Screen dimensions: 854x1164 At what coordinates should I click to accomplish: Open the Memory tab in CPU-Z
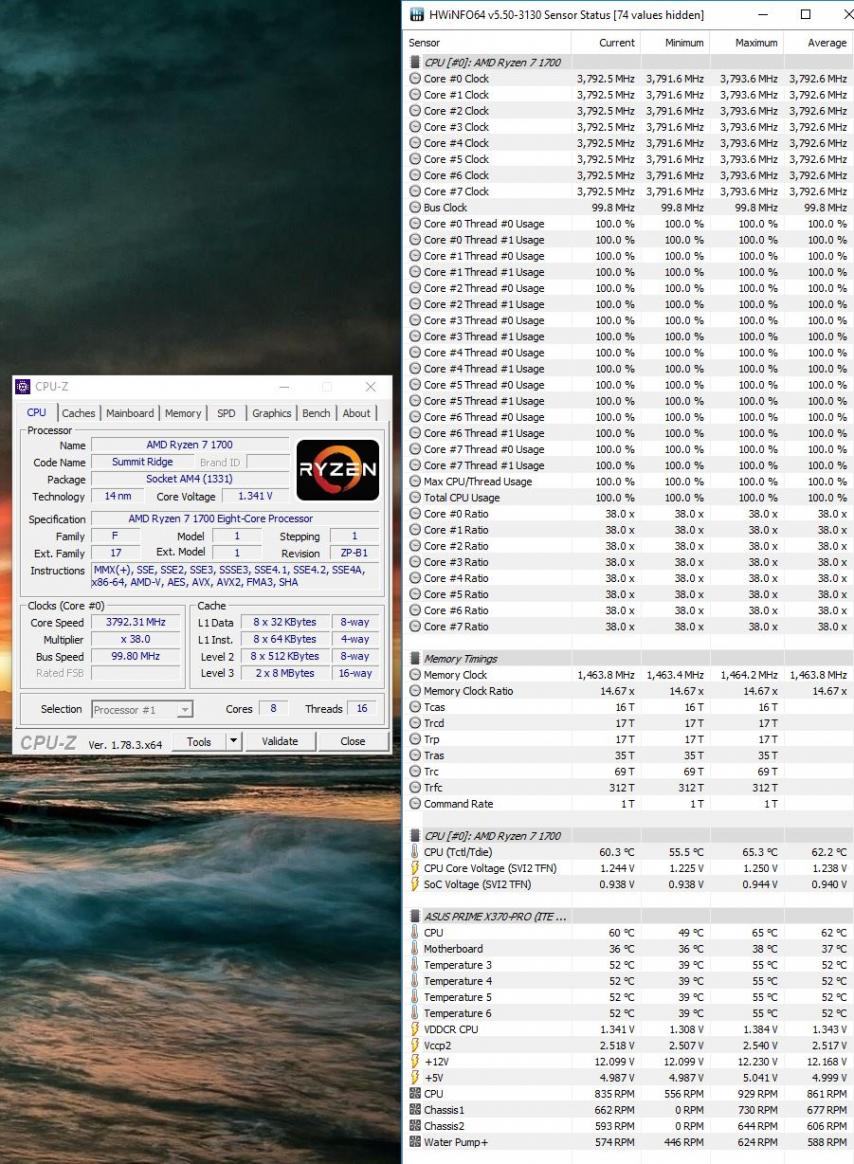[183, 413]
